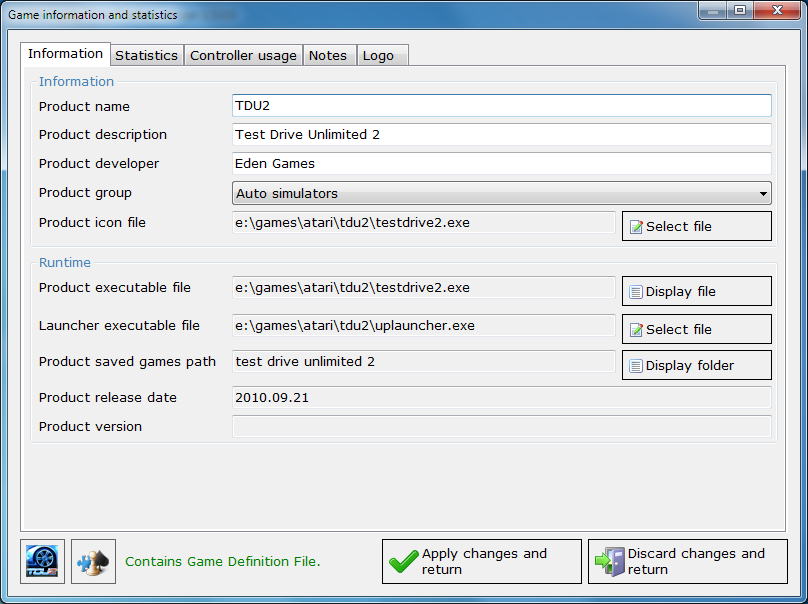Select file for Product icon file
The width and height of the screenshot is (808, 604).
(x=696, y=226)
